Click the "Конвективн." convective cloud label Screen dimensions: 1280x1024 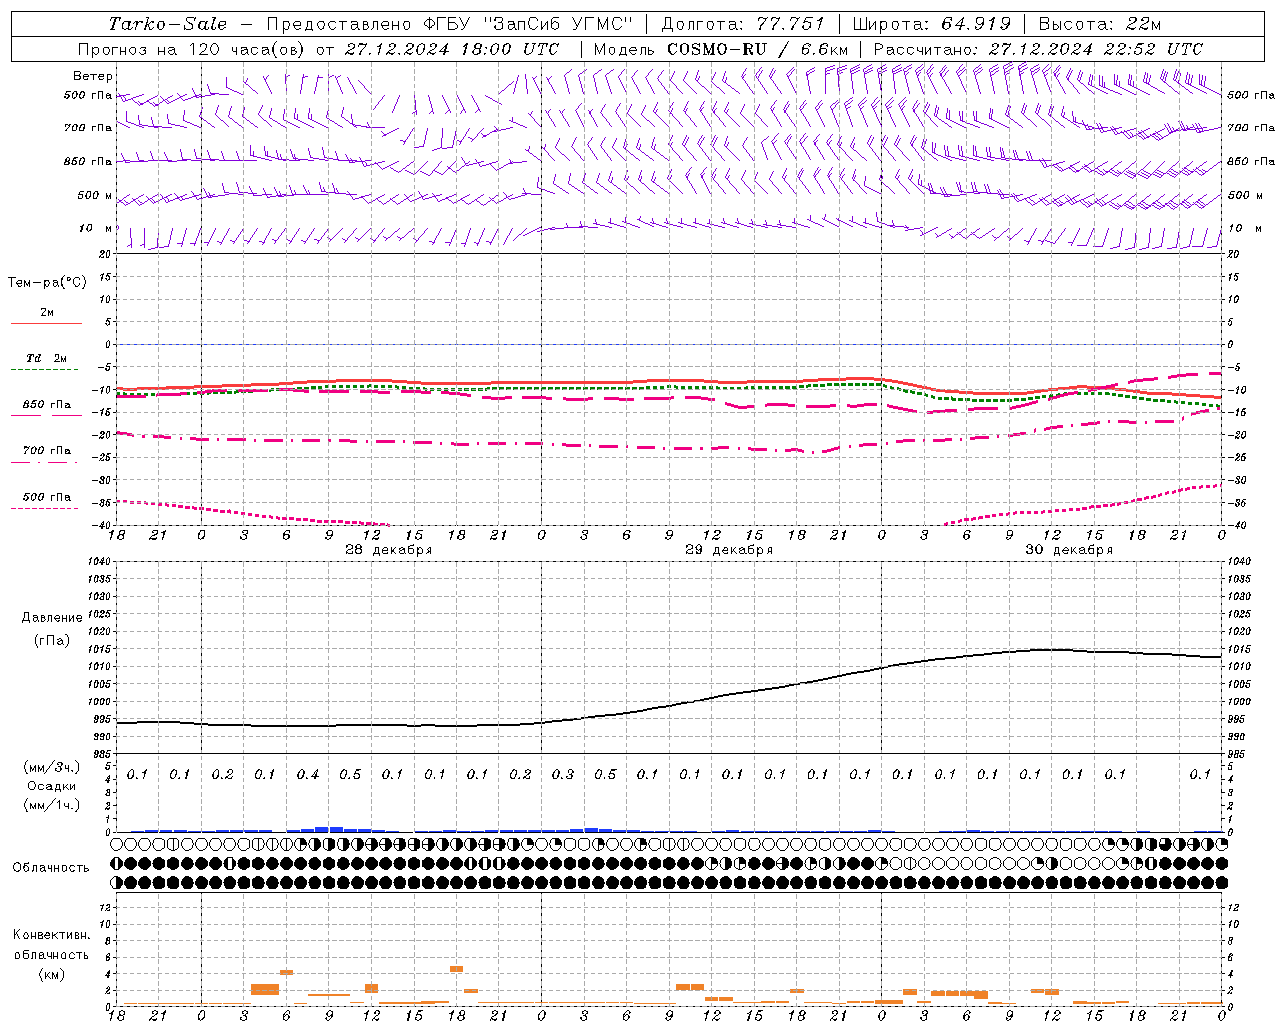(51, 935)
